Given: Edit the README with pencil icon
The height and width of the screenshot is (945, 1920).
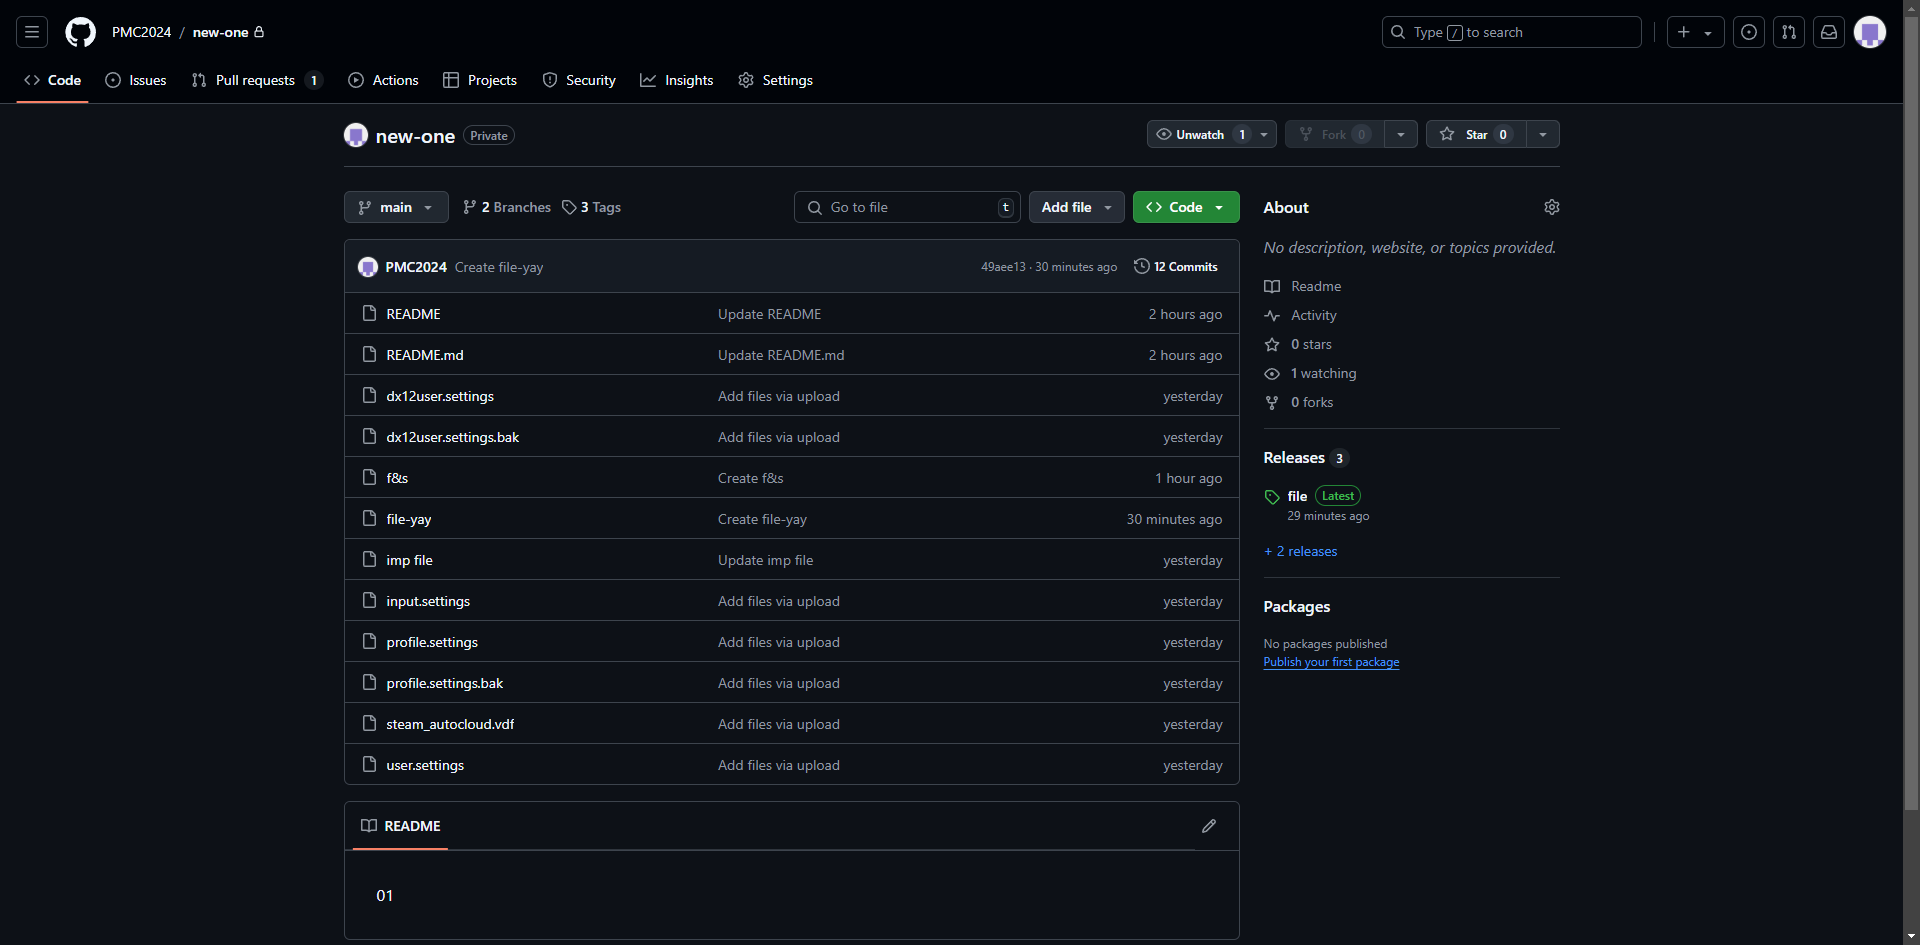Looking at the screenshot, I should 1208,826.
